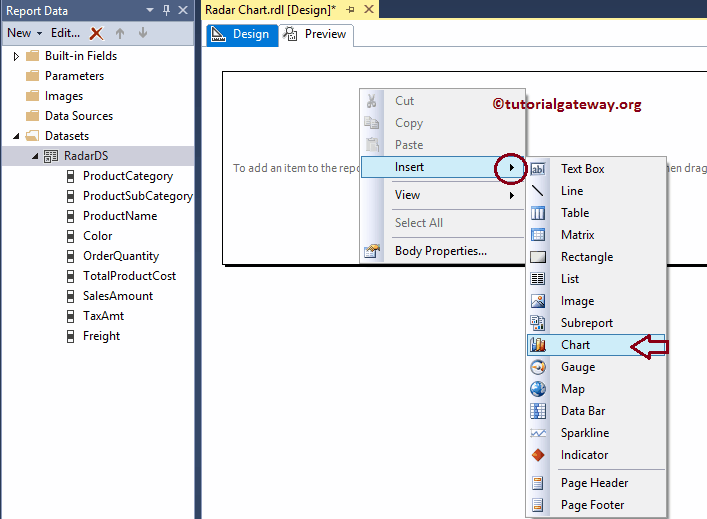Choose Copy from context menu
The width and height of the screenshot is (707, 519).
(x=443, y=123)
